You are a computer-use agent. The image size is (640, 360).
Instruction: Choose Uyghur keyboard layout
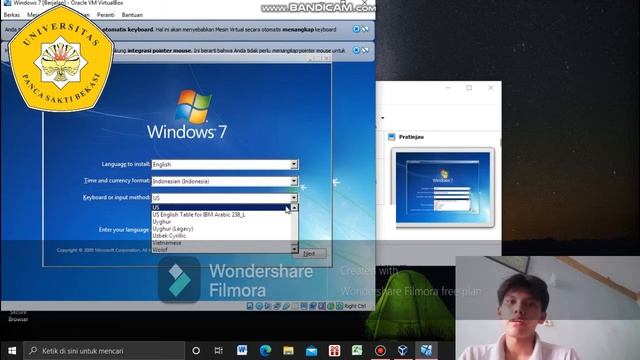point(221,222)
